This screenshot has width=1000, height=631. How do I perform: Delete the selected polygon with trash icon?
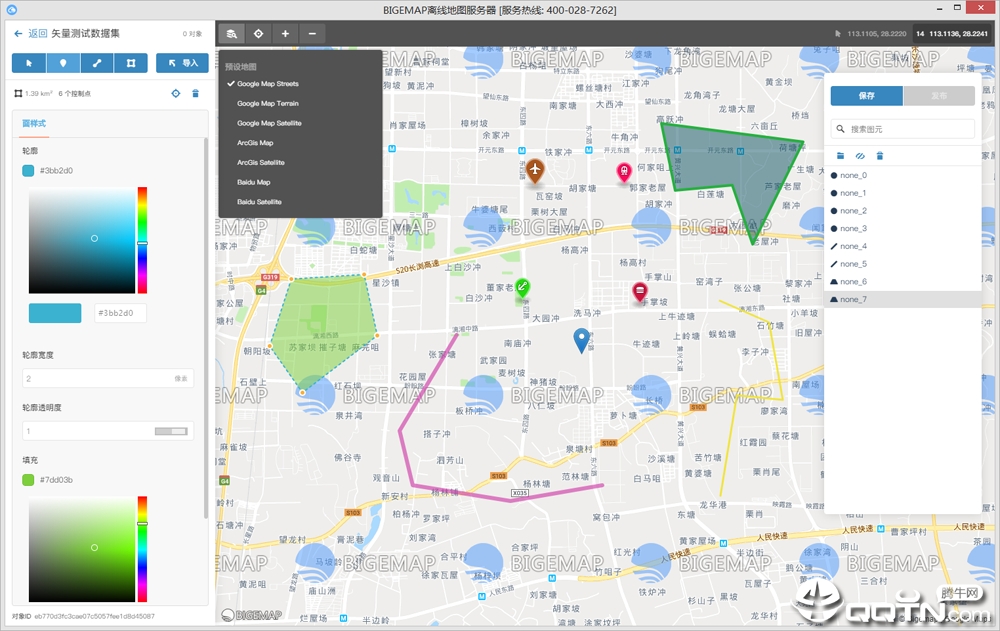[196, 94]
